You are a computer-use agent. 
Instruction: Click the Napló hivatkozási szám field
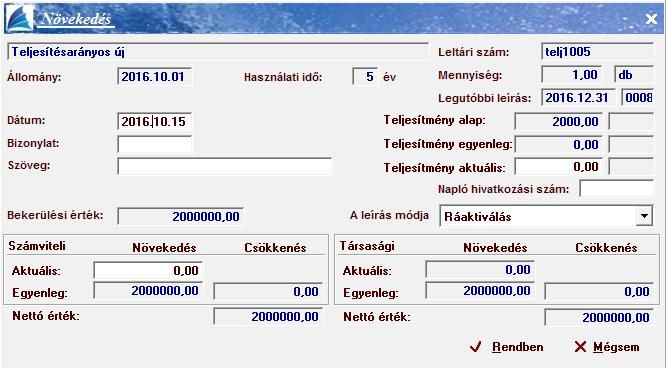coord(616,189)
